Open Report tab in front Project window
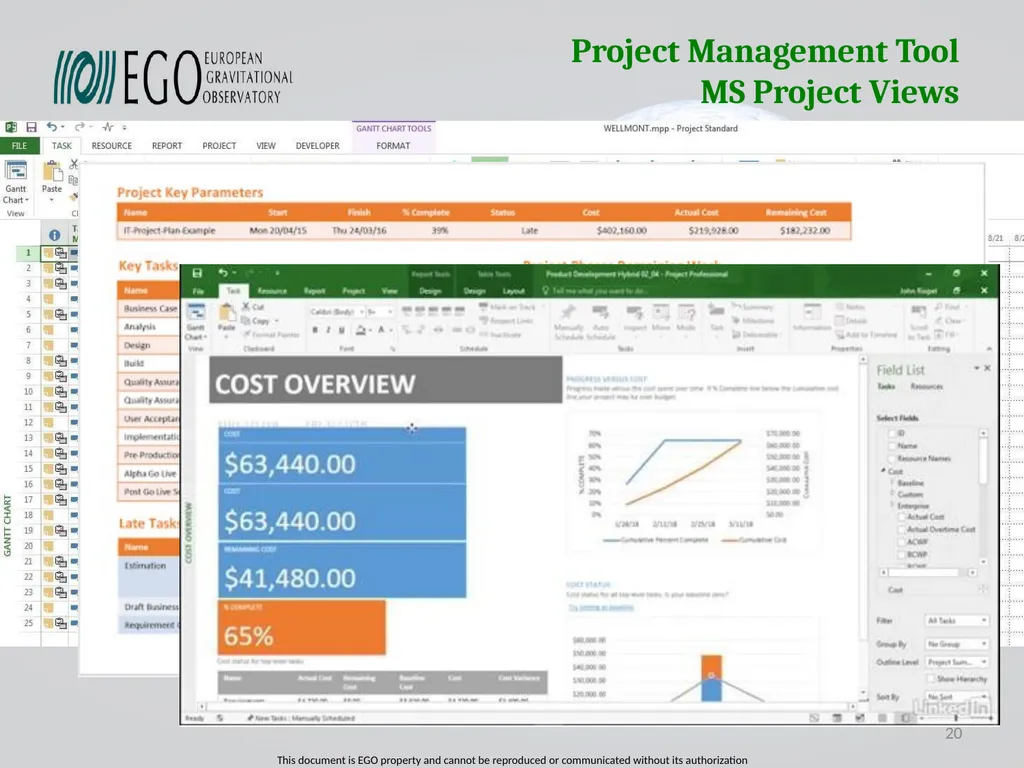Image resolution: width=1024 pixels, height=768 pixels. click(314, 291)
